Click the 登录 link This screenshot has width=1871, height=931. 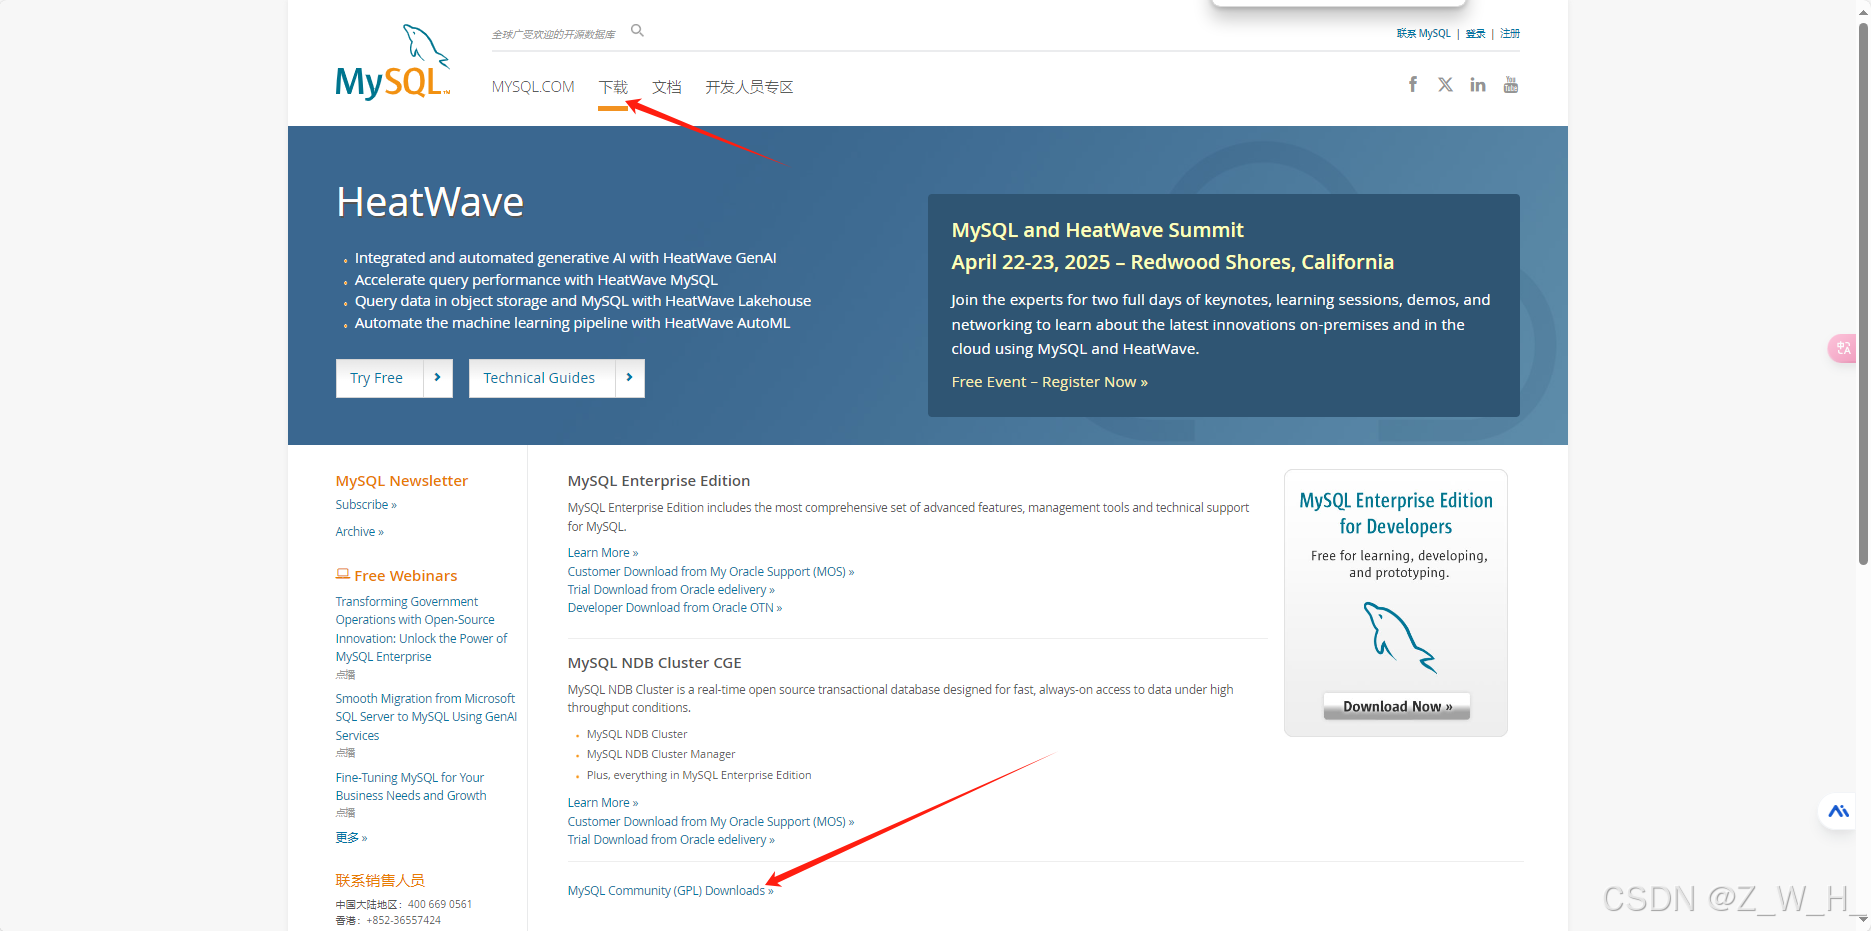click(1475, 33)
